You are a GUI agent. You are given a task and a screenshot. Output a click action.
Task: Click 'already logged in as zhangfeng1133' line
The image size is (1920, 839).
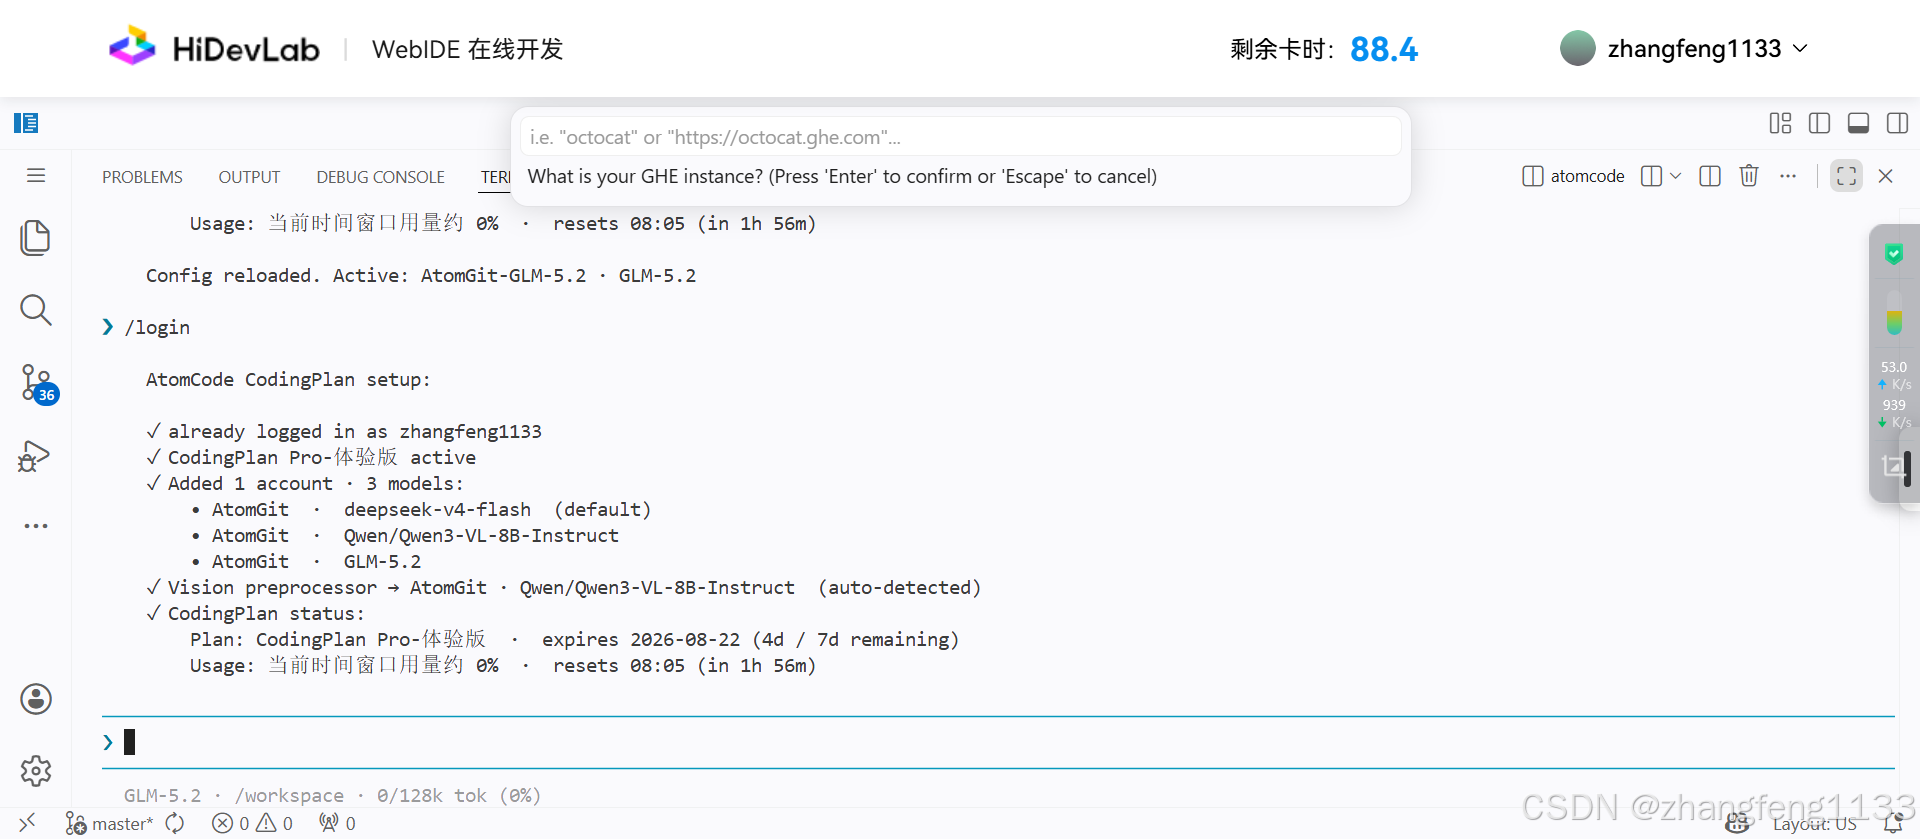[344, 432]
